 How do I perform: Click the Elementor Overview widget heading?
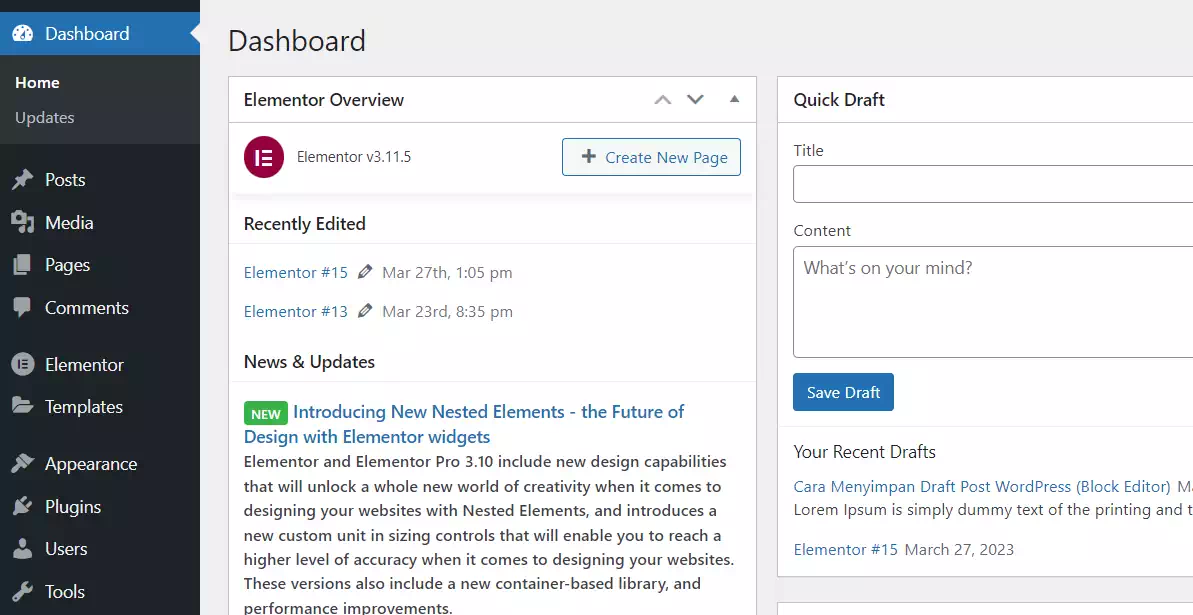pos(323,100)
